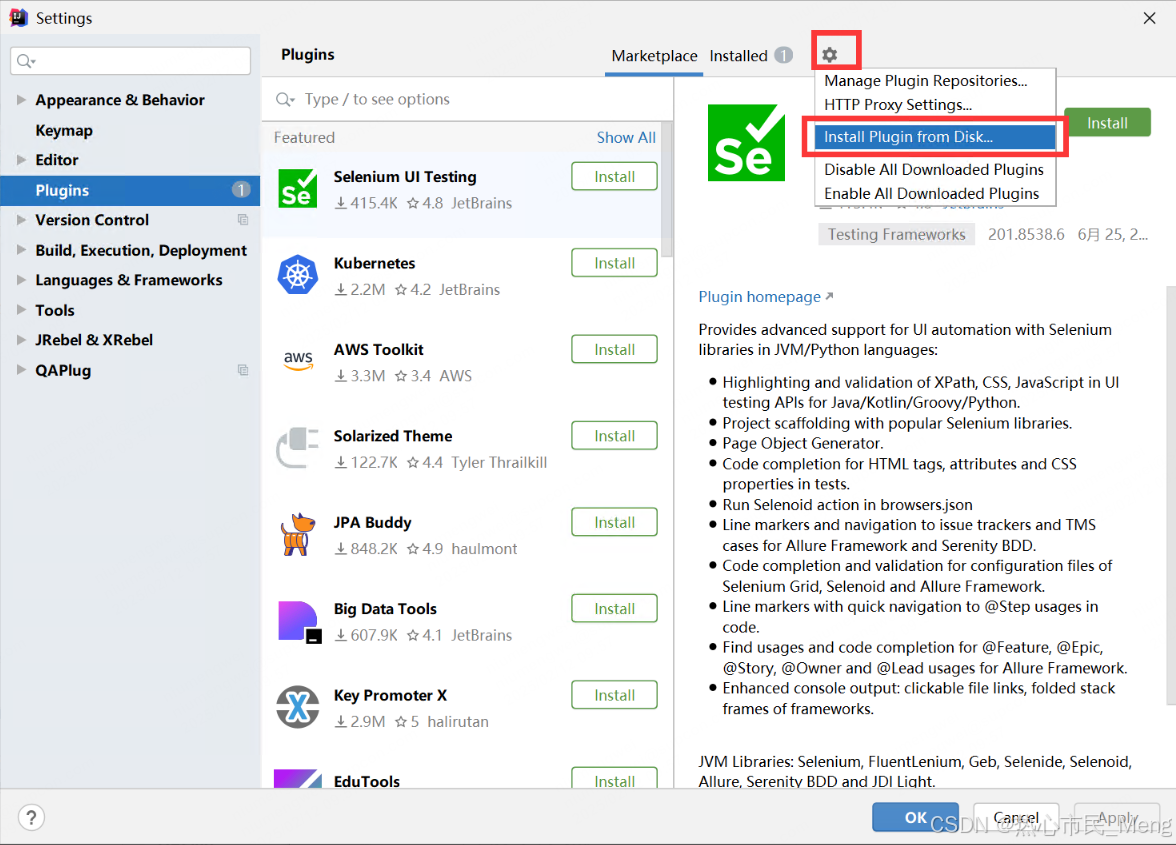Expand the Editor settings node

click(x=21, y=160)
